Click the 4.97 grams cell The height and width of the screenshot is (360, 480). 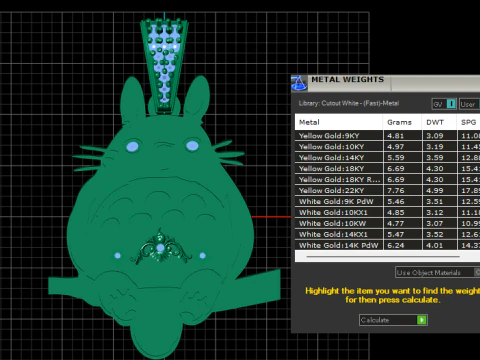(x=402, y=147)
